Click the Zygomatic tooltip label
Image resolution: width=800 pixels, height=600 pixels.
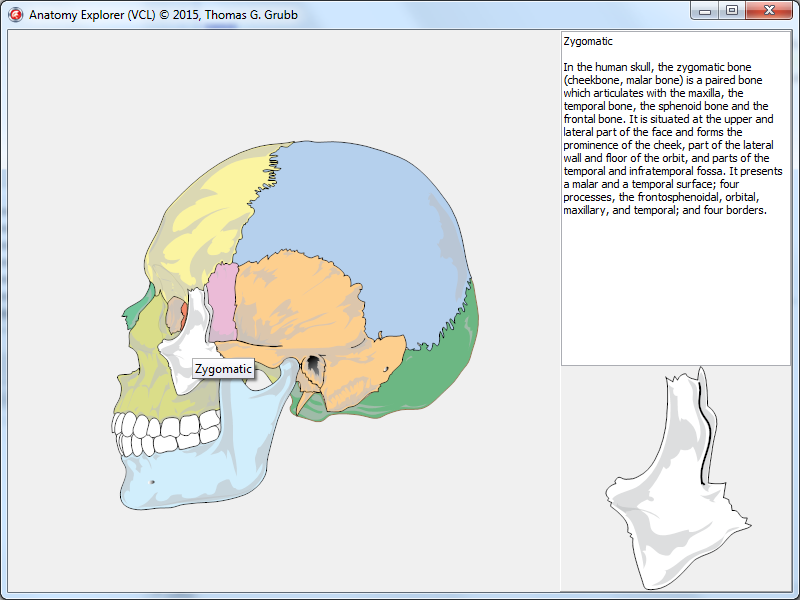coord(223,369)
